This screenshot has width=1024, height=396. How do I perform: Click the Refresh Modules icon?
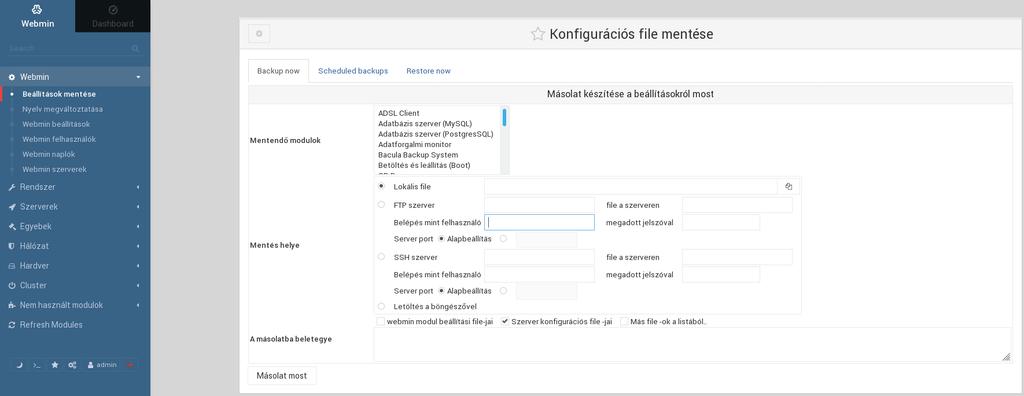point(12,325)
